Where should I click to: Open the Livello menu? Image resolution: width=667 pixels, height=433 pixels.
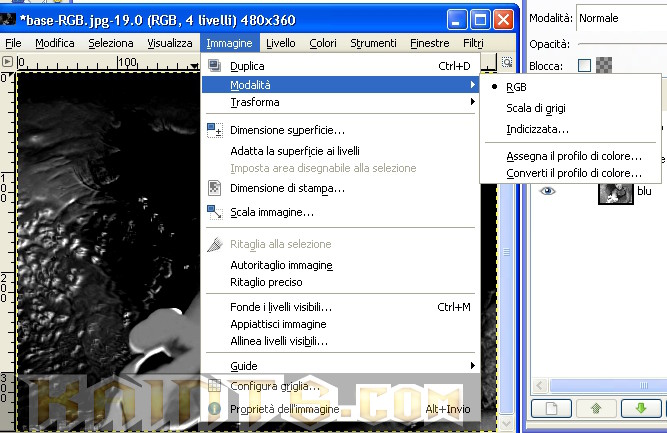(x=281, y=43)
